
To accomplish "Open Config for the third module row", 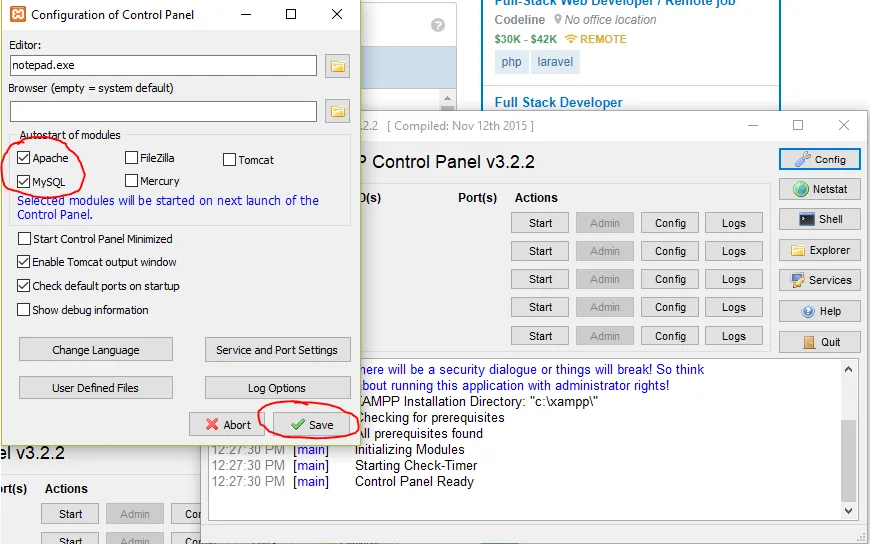I will pyautogui.click(x=670, y=279).
